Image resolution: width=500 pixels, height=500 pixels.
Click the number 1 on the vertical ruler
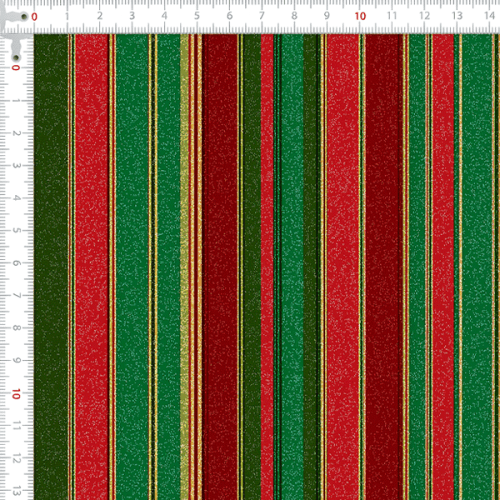pyautogui.click(x=16, y=100)
